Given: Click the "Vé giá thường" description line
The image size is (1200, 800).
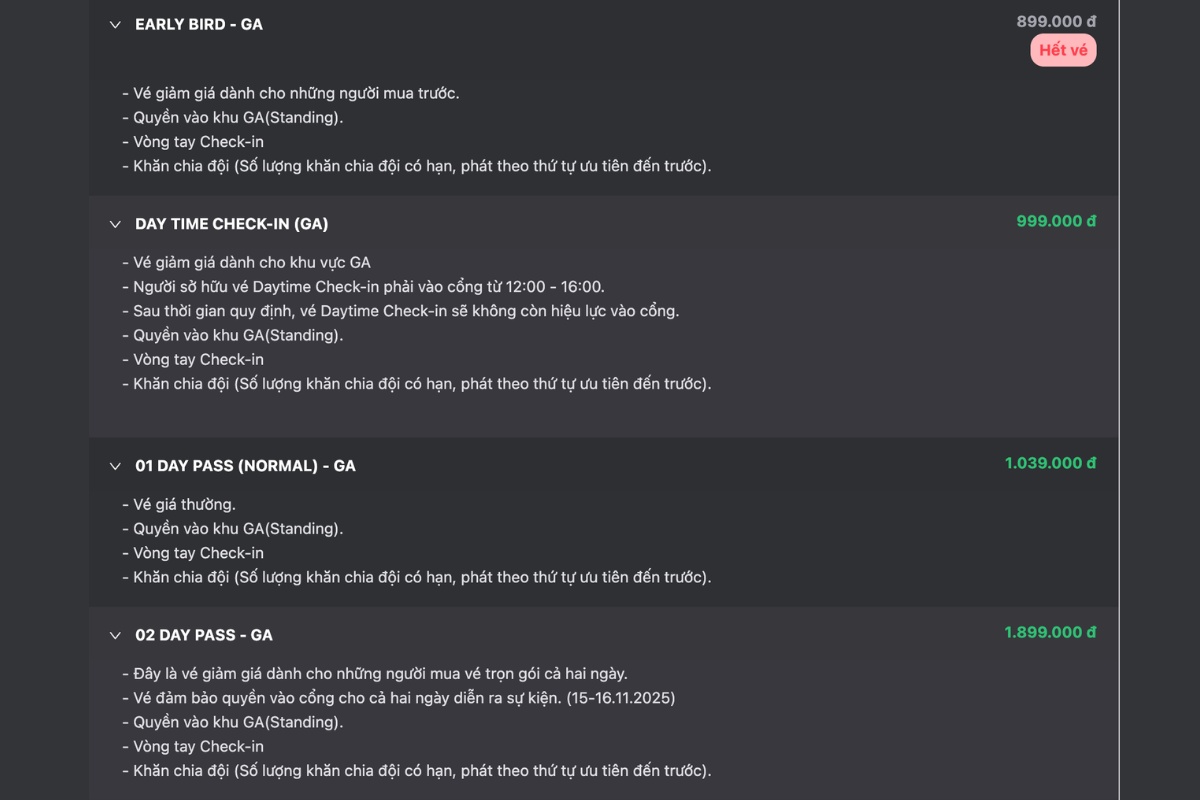Looking at the screenshot, I should coord(179,505).
